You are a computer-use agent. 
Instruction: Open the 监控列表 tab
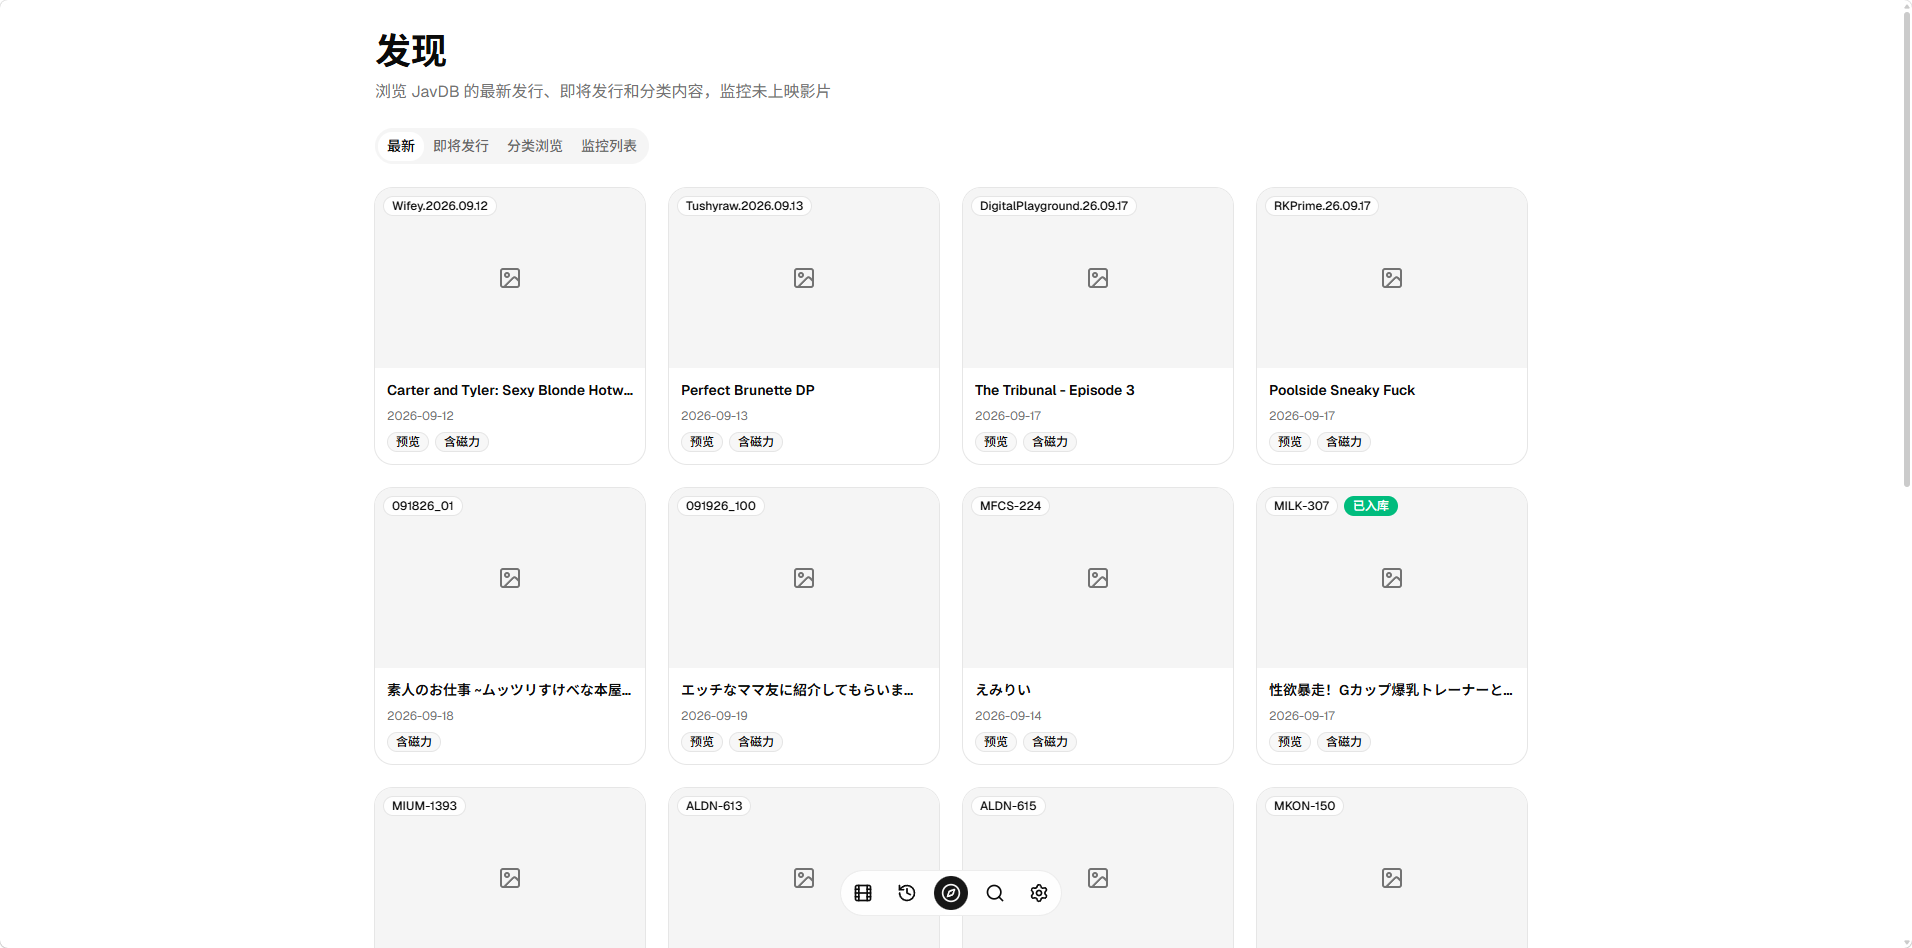[609, 146]
